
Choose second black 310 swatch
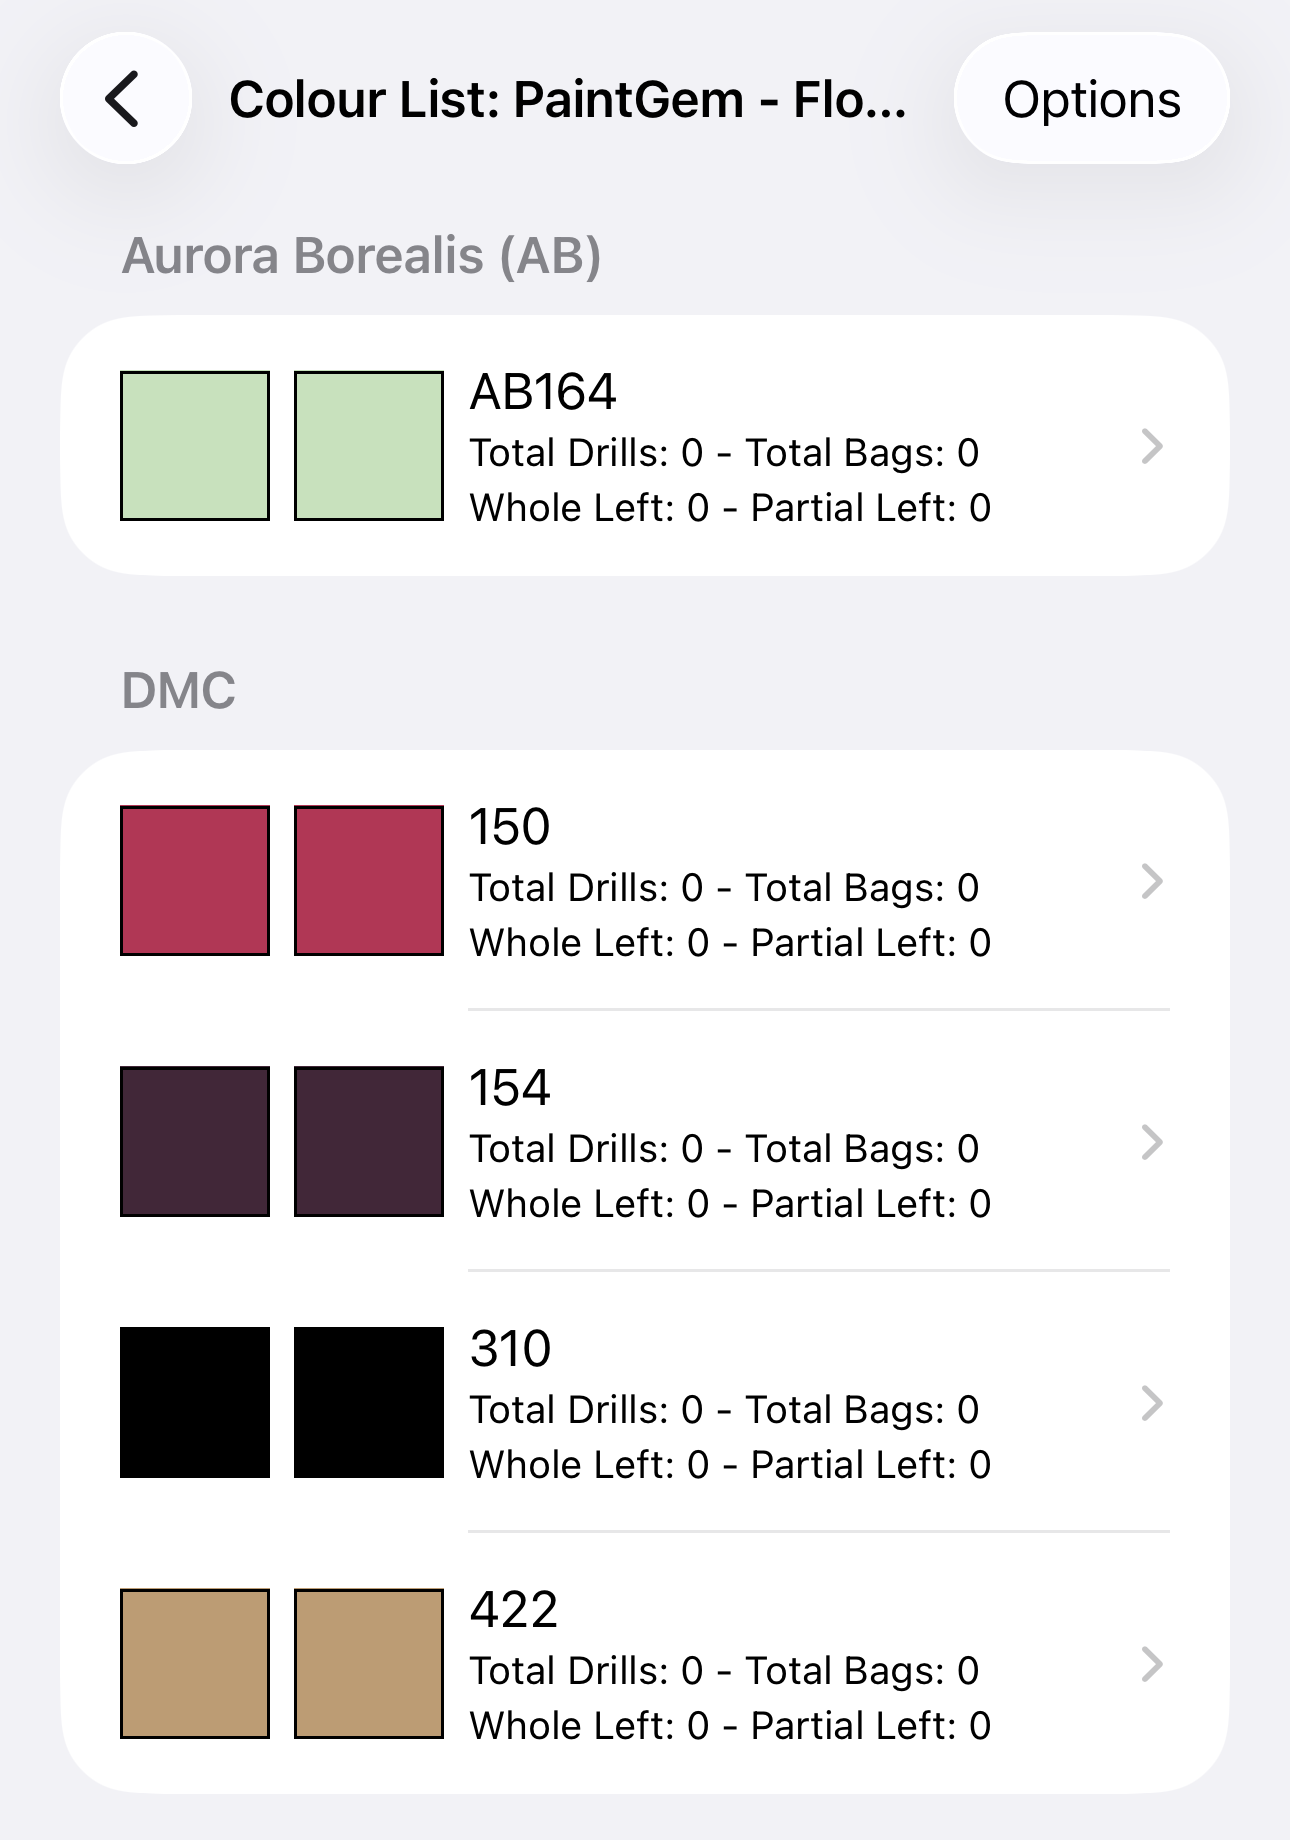[369, 1403]
